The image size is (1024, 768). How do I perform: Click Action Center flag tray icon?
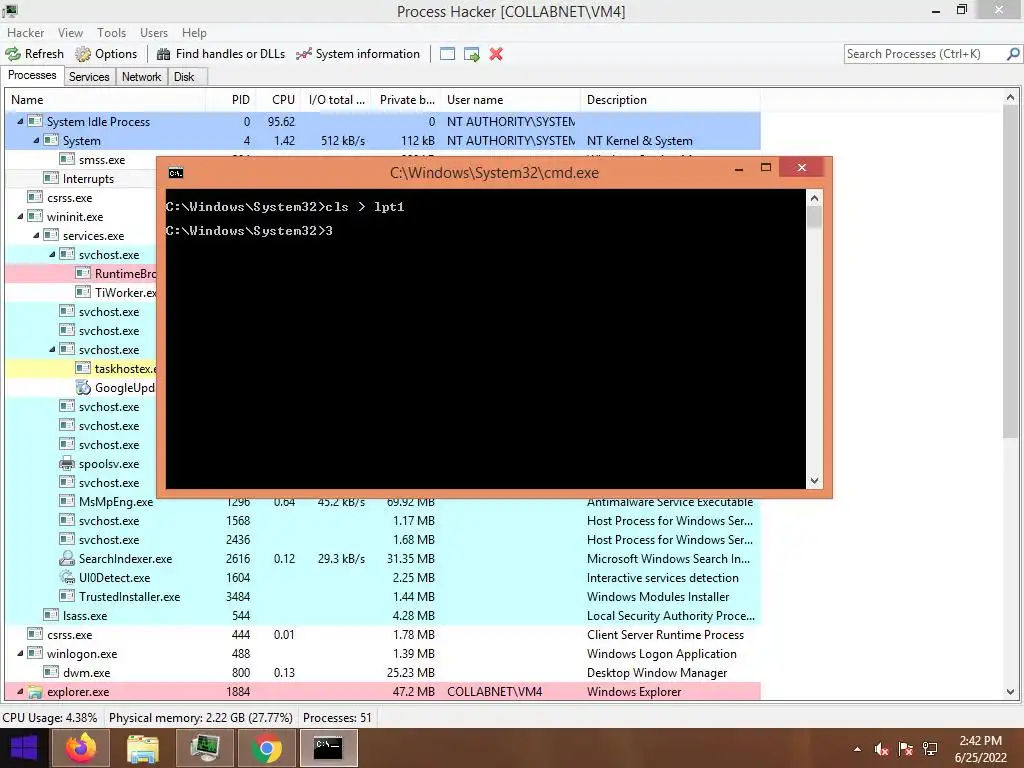tap(905, 749)
